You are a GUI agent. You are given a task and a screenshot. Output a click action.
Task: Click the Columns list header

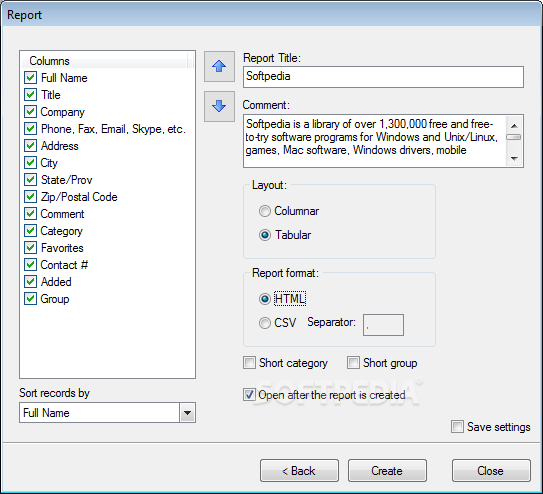105,61
